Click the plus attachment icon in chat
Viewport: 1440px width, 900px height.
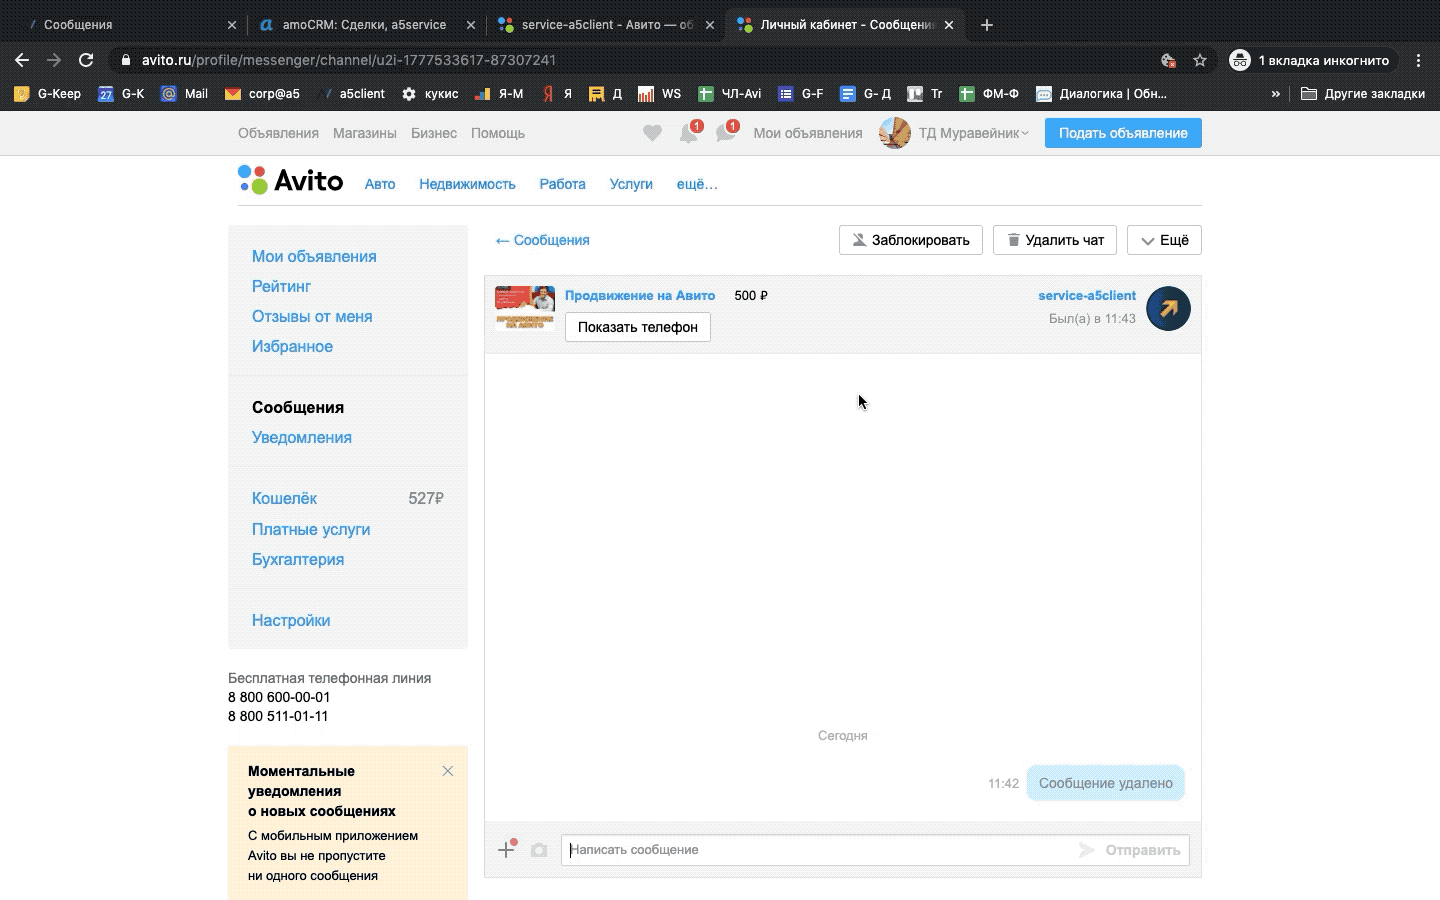[507, 849]
